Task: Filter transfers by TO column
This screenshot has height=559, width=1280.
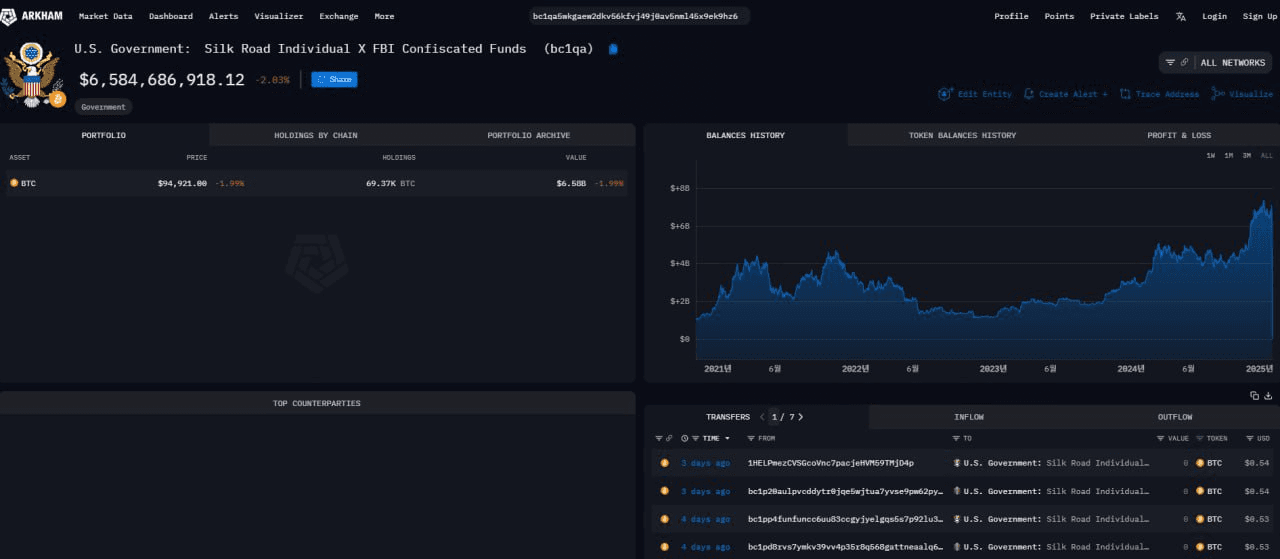Action: 956,438
